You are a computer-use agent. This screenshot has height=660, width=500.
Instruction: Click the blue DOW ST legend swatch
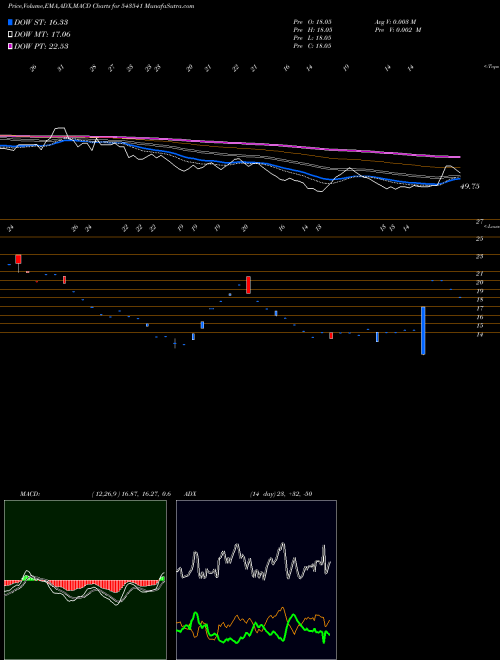tap(11, 22)
